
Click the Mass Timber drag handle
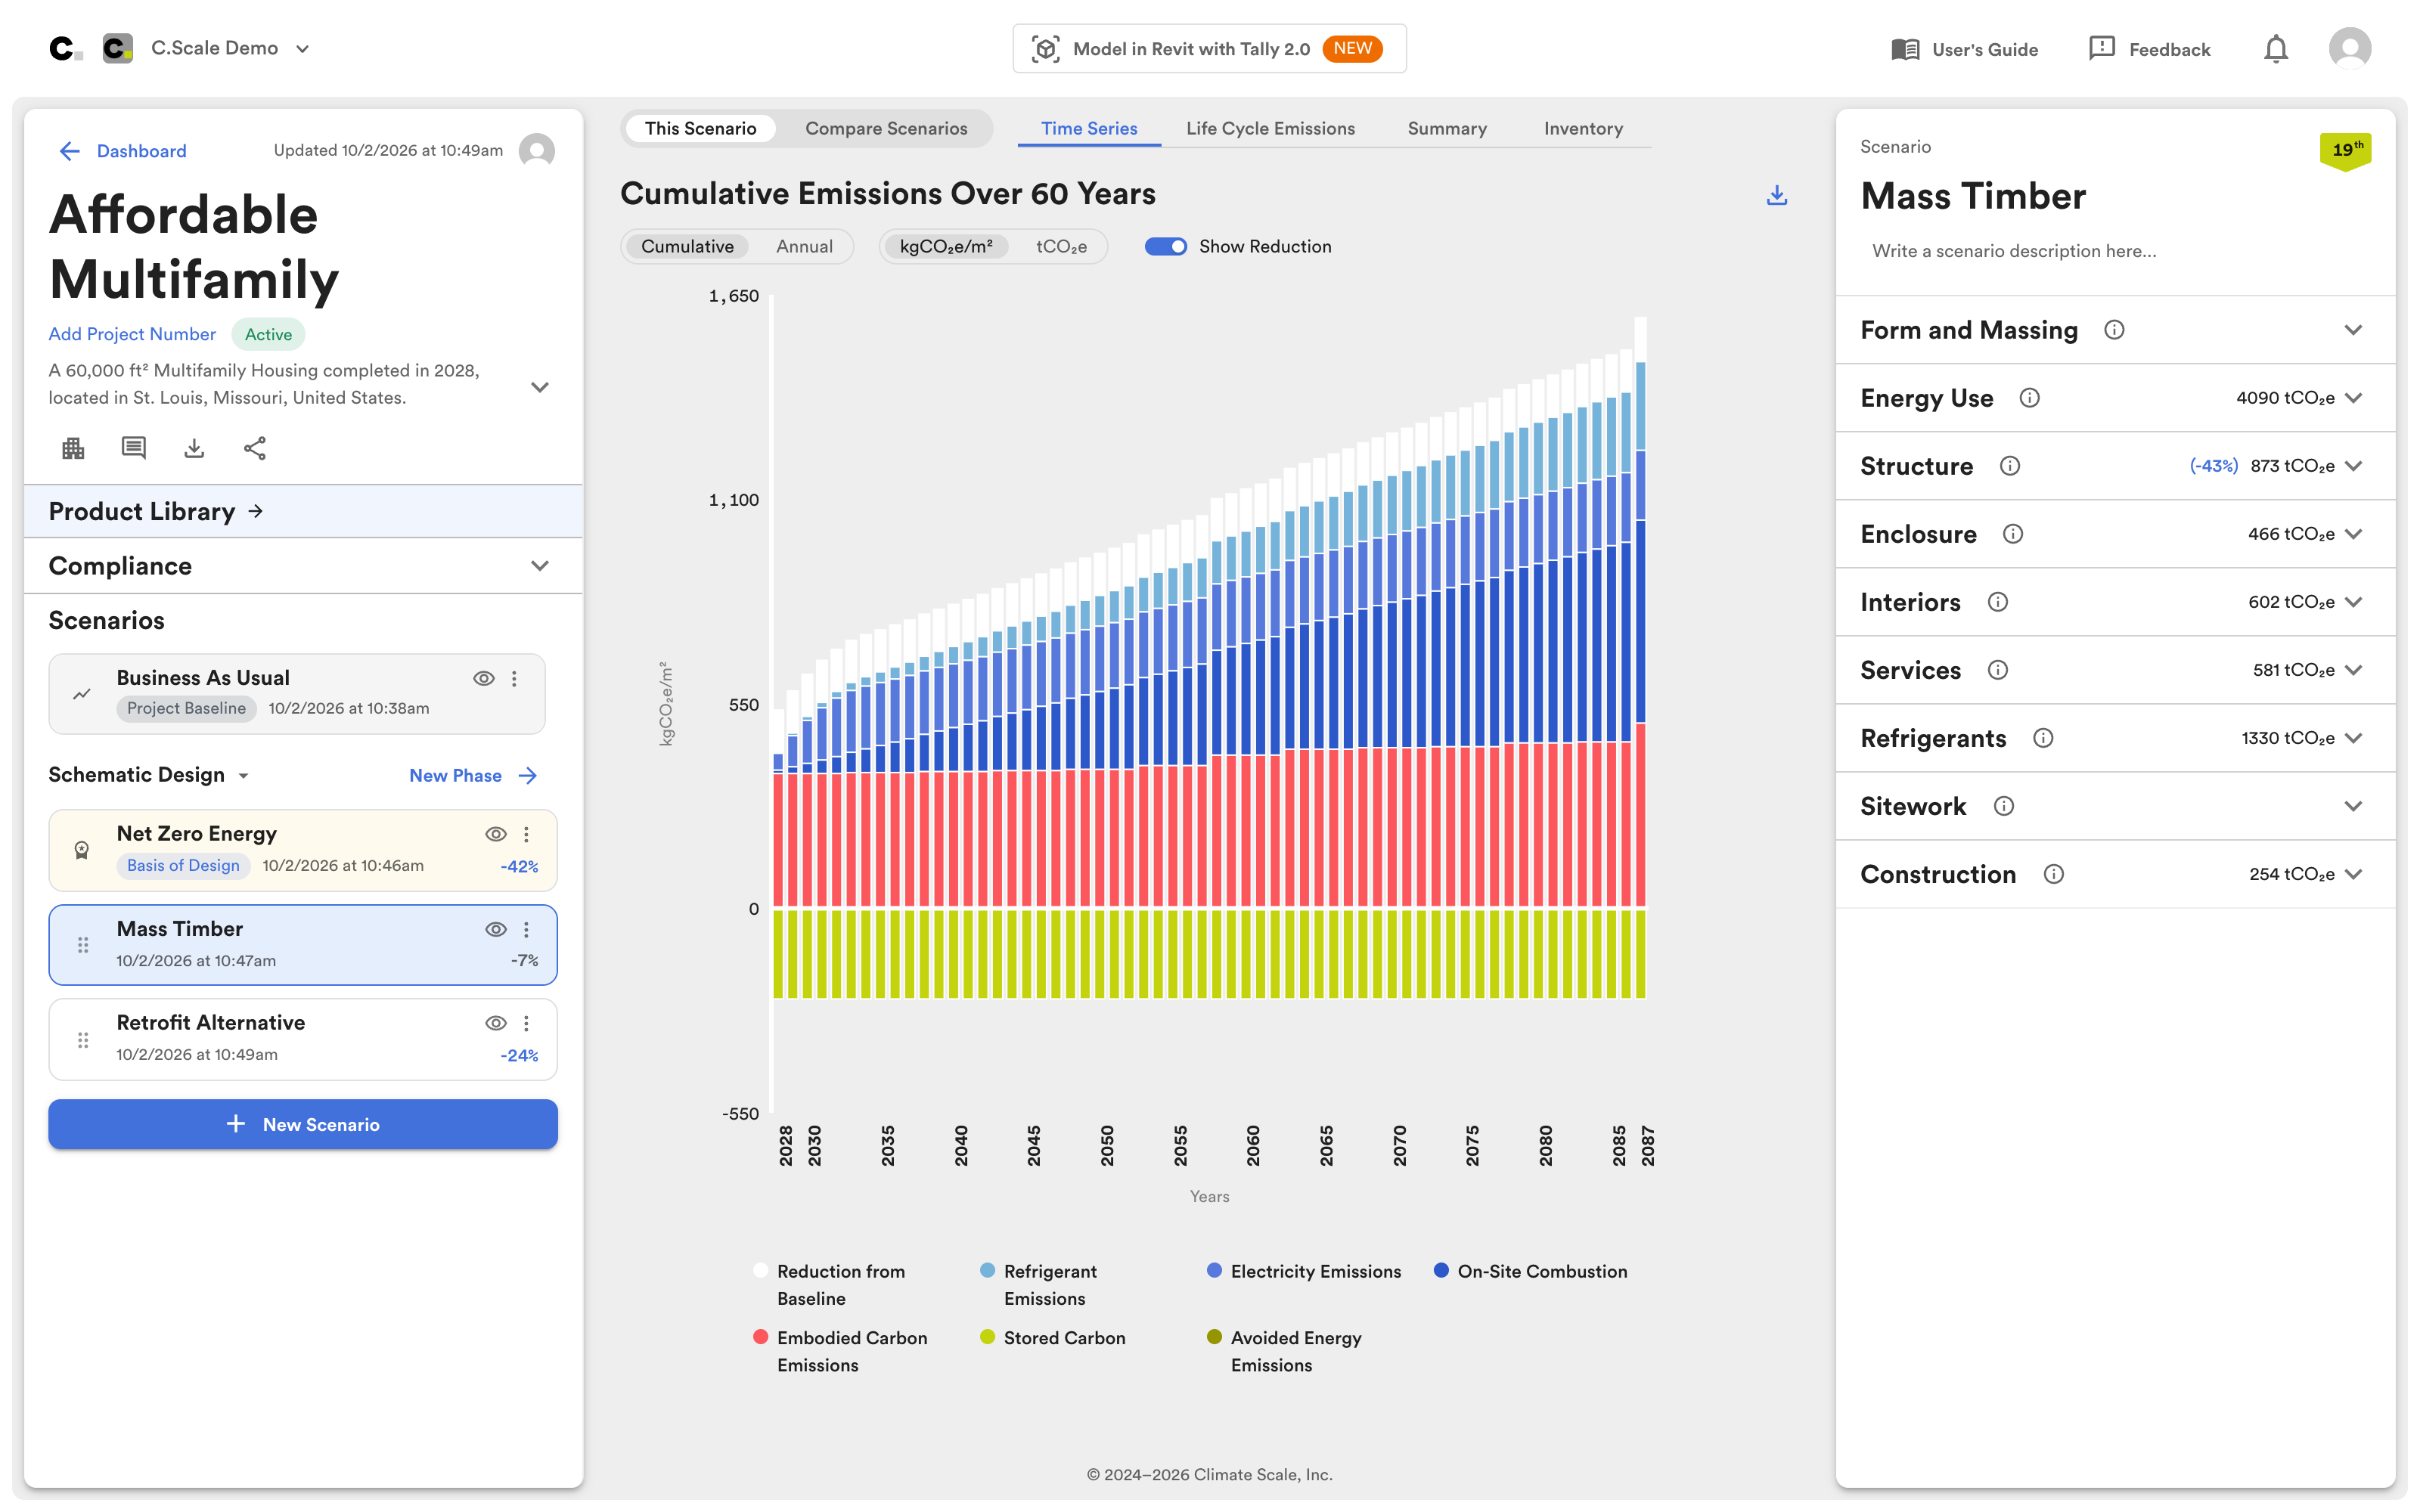(x=83, y=945)
